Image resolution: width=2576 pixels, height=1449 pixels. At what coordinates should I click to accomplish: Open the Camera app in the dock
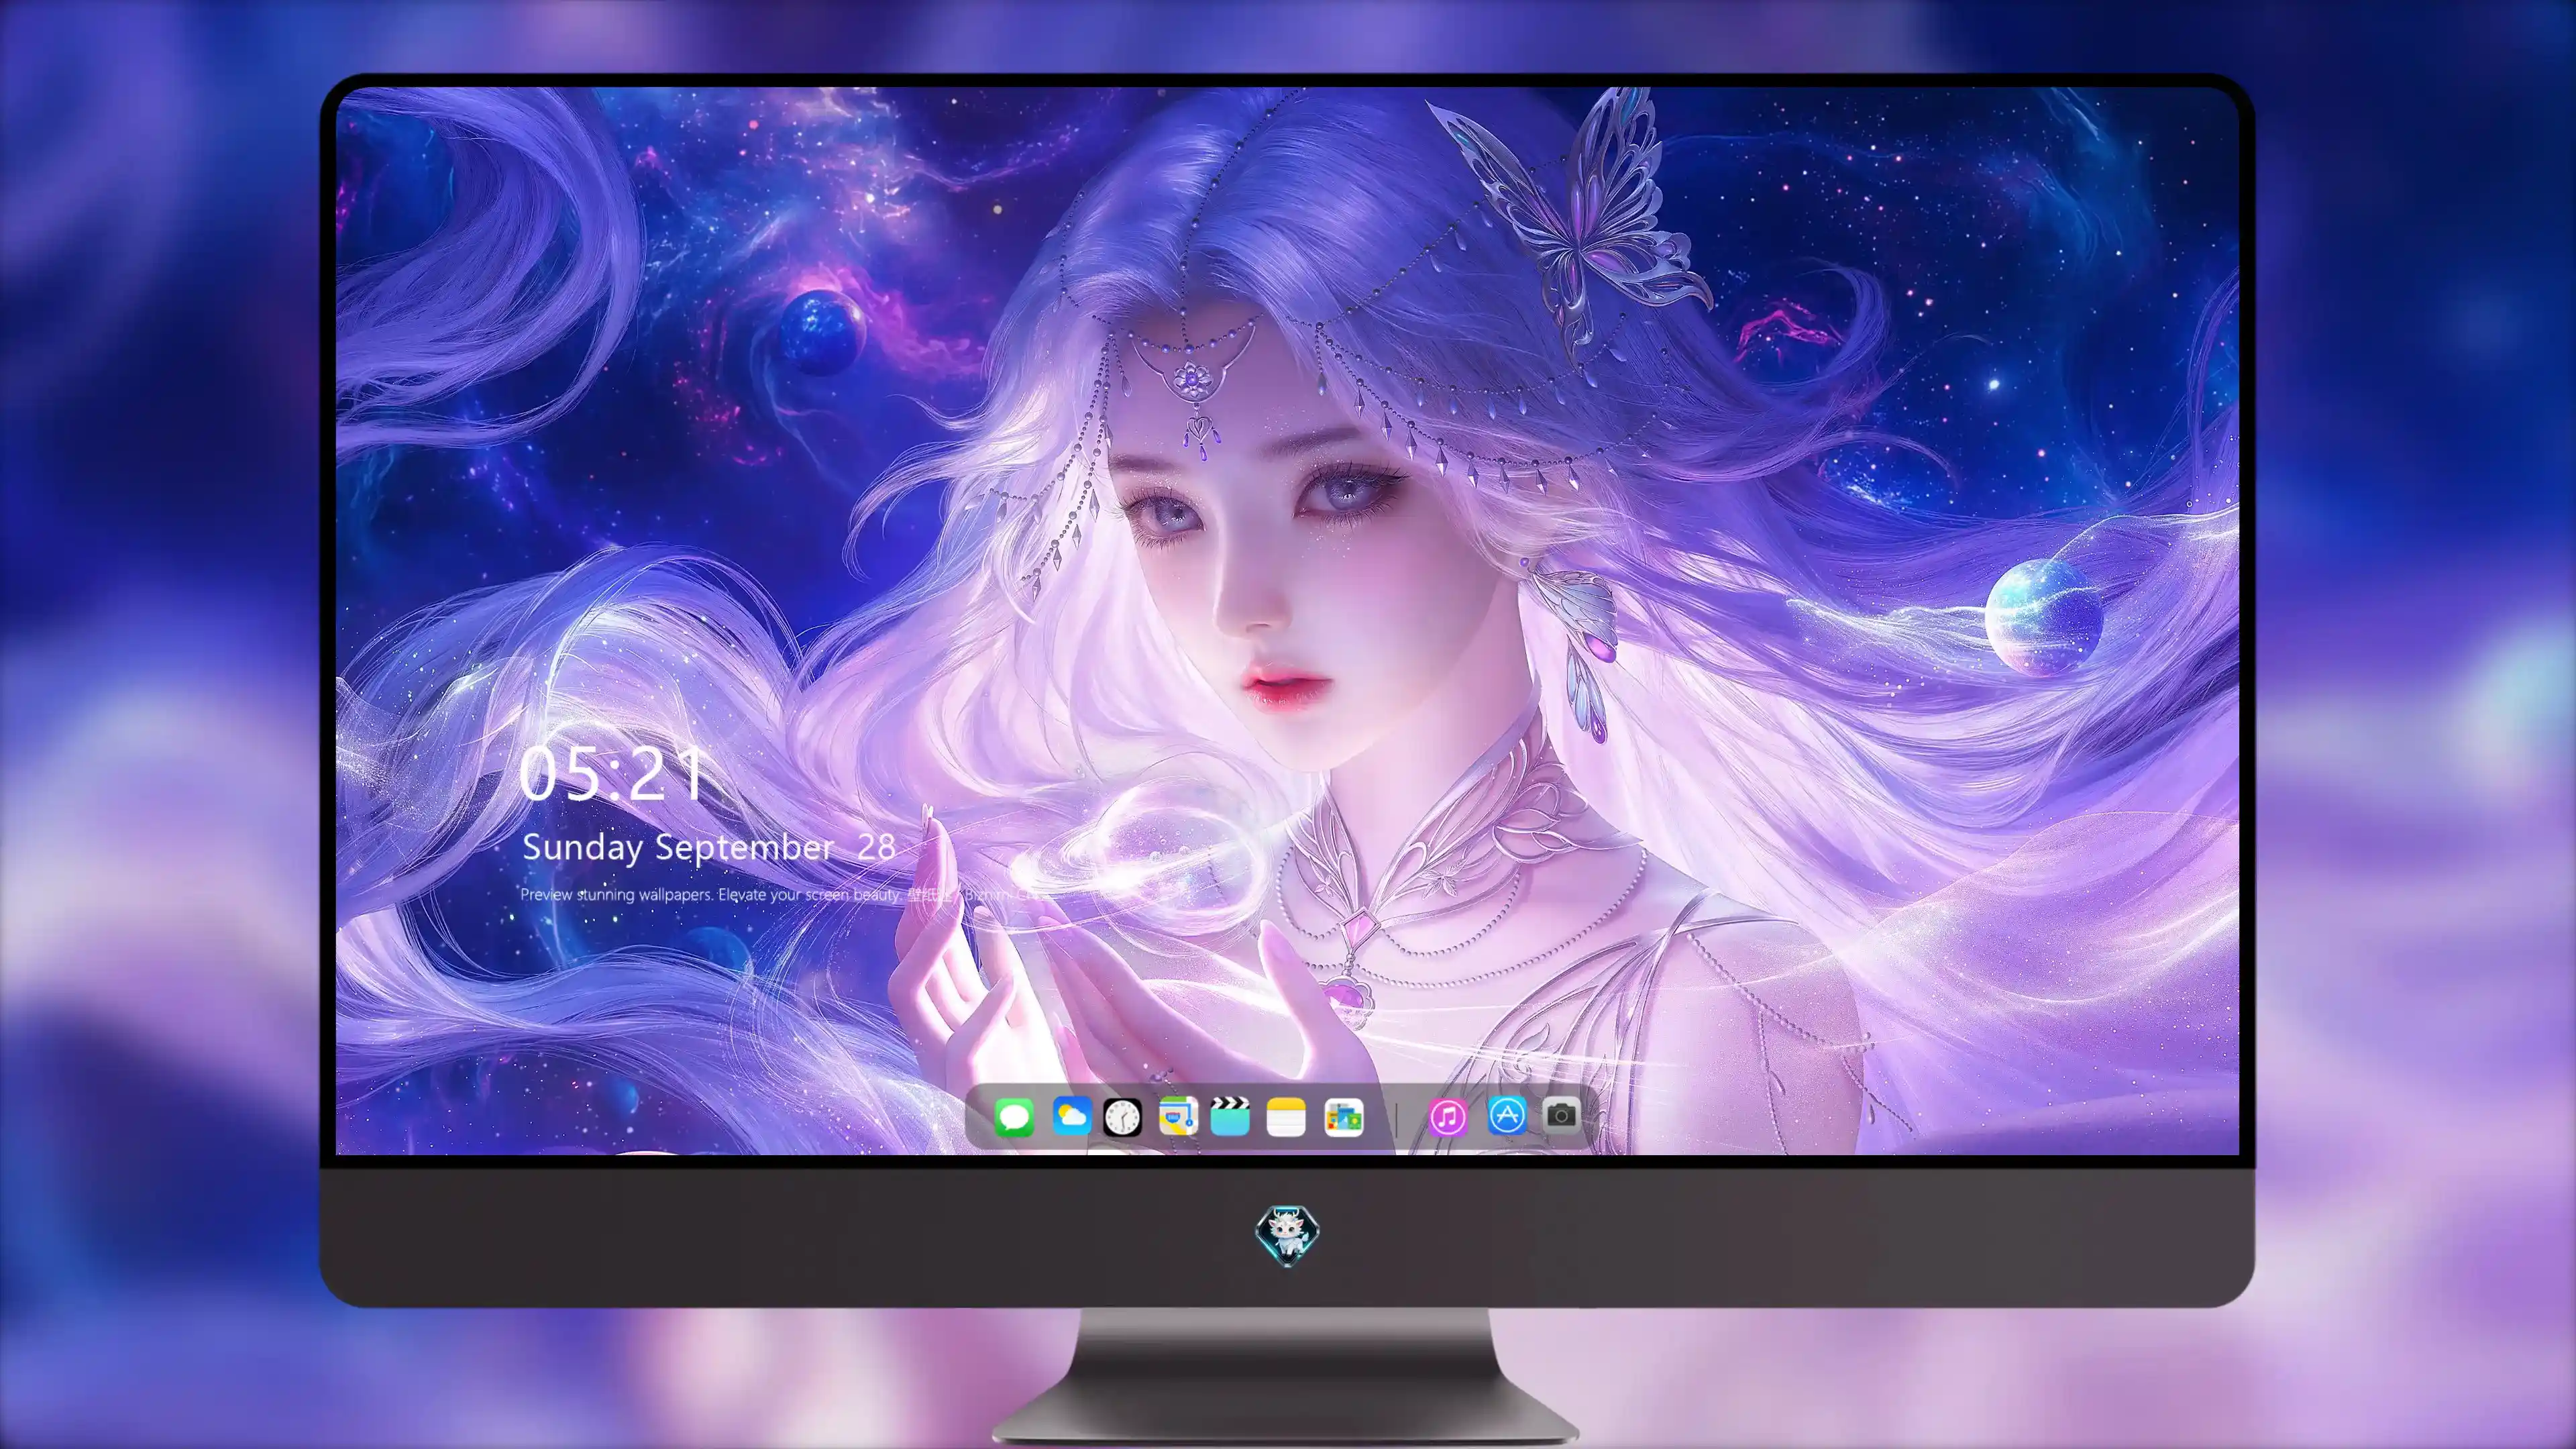1561,1115
